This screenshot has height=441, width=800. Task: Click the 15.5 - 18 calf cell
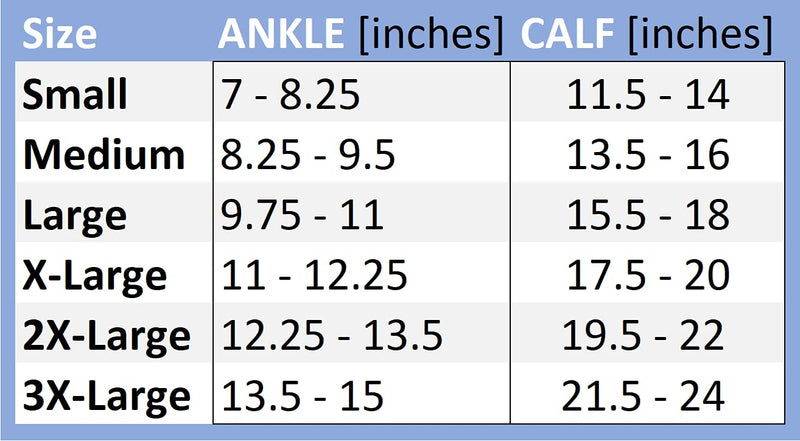click(x=648, y=215)
